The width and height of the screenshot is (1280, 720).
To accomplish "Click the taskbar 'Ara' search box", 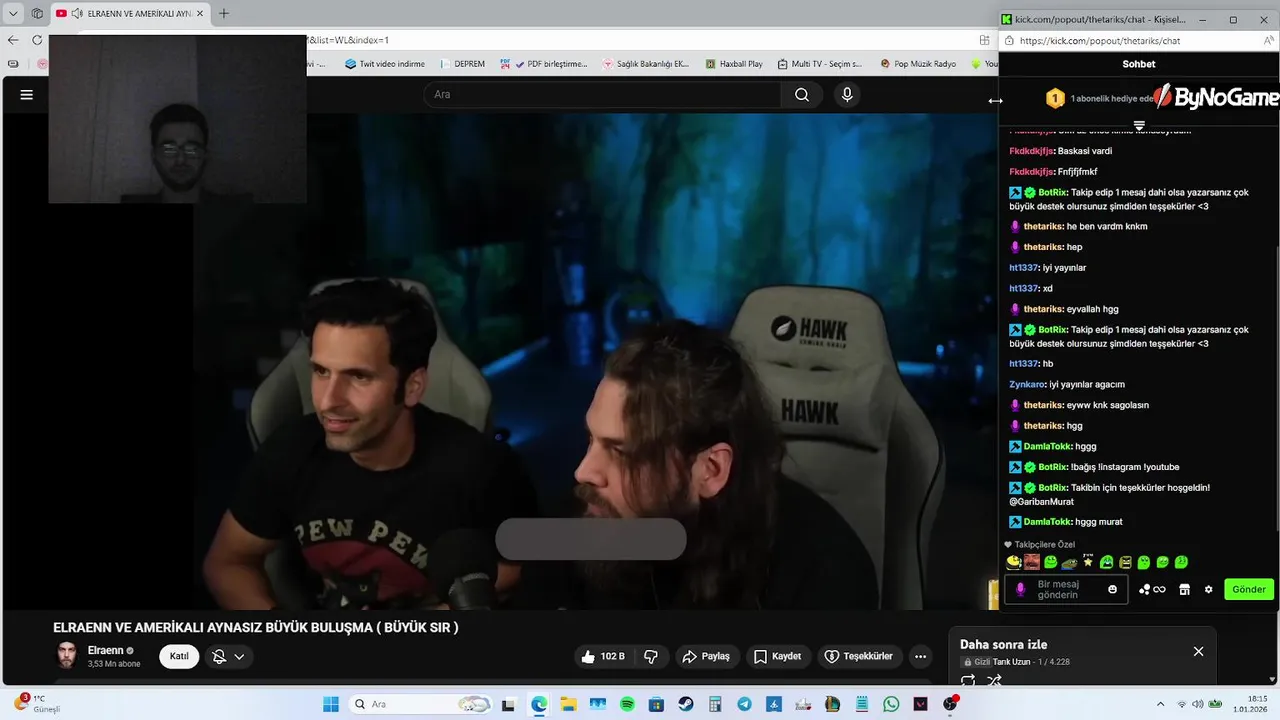I will [x=420, y=704].
